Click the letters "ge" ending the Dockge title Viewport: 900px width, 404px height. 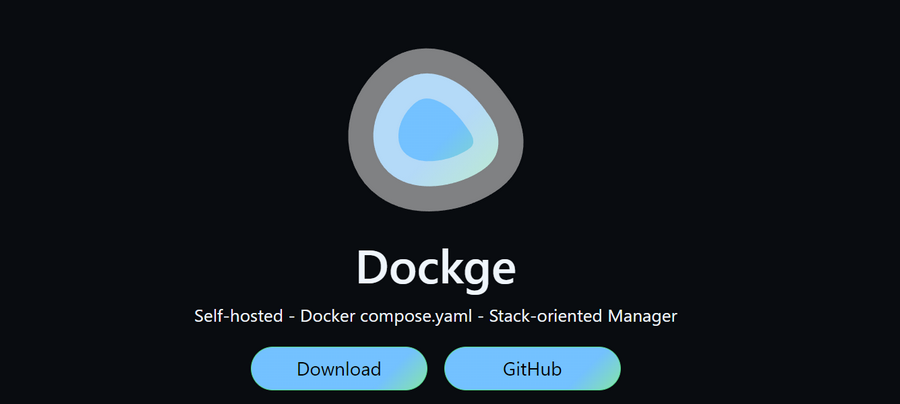pos(493,270)
